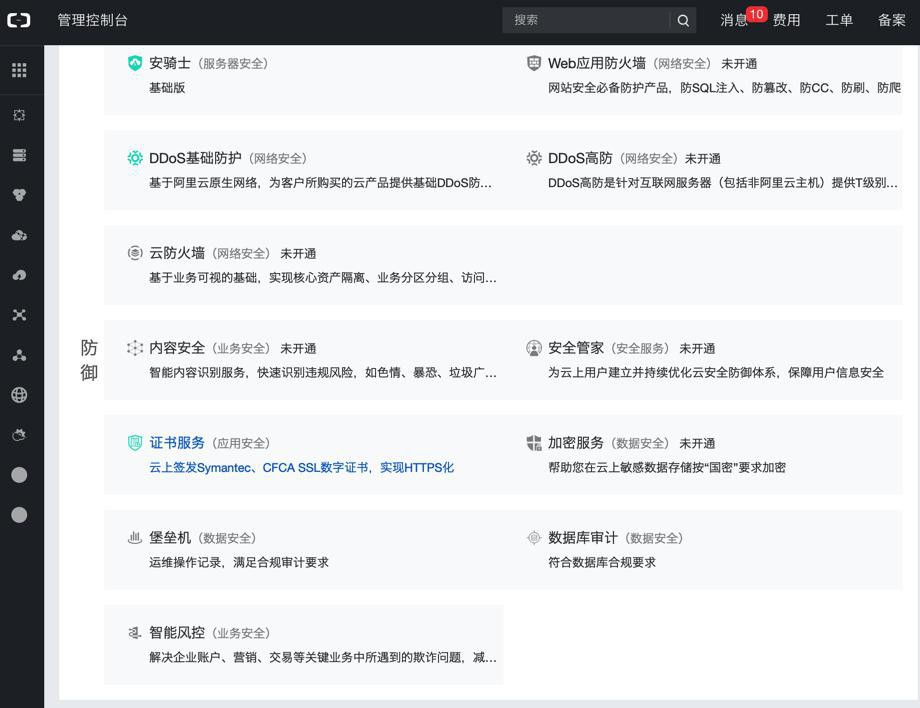Click 为云上用户建立 description text
Viewport: 920px width, 708px height.
click(x=716, y=372)
